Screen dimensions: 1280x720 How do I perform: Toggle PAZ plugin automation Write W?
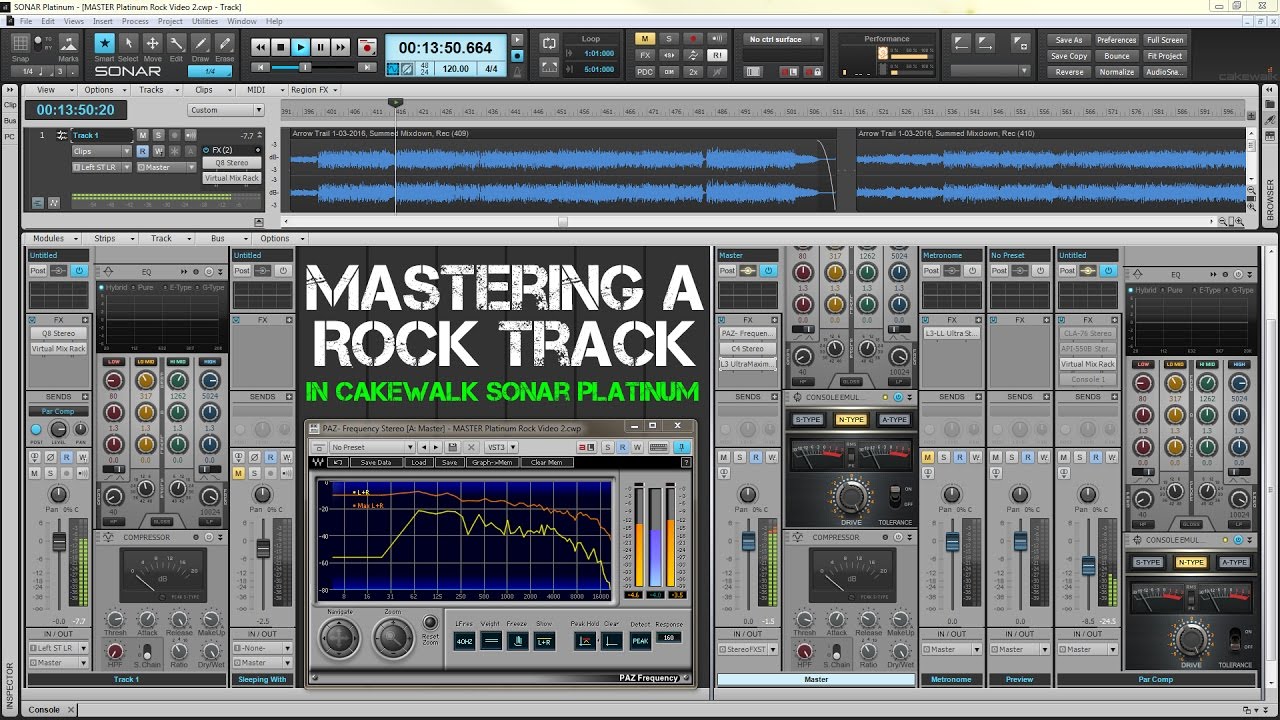coord(636,447)
